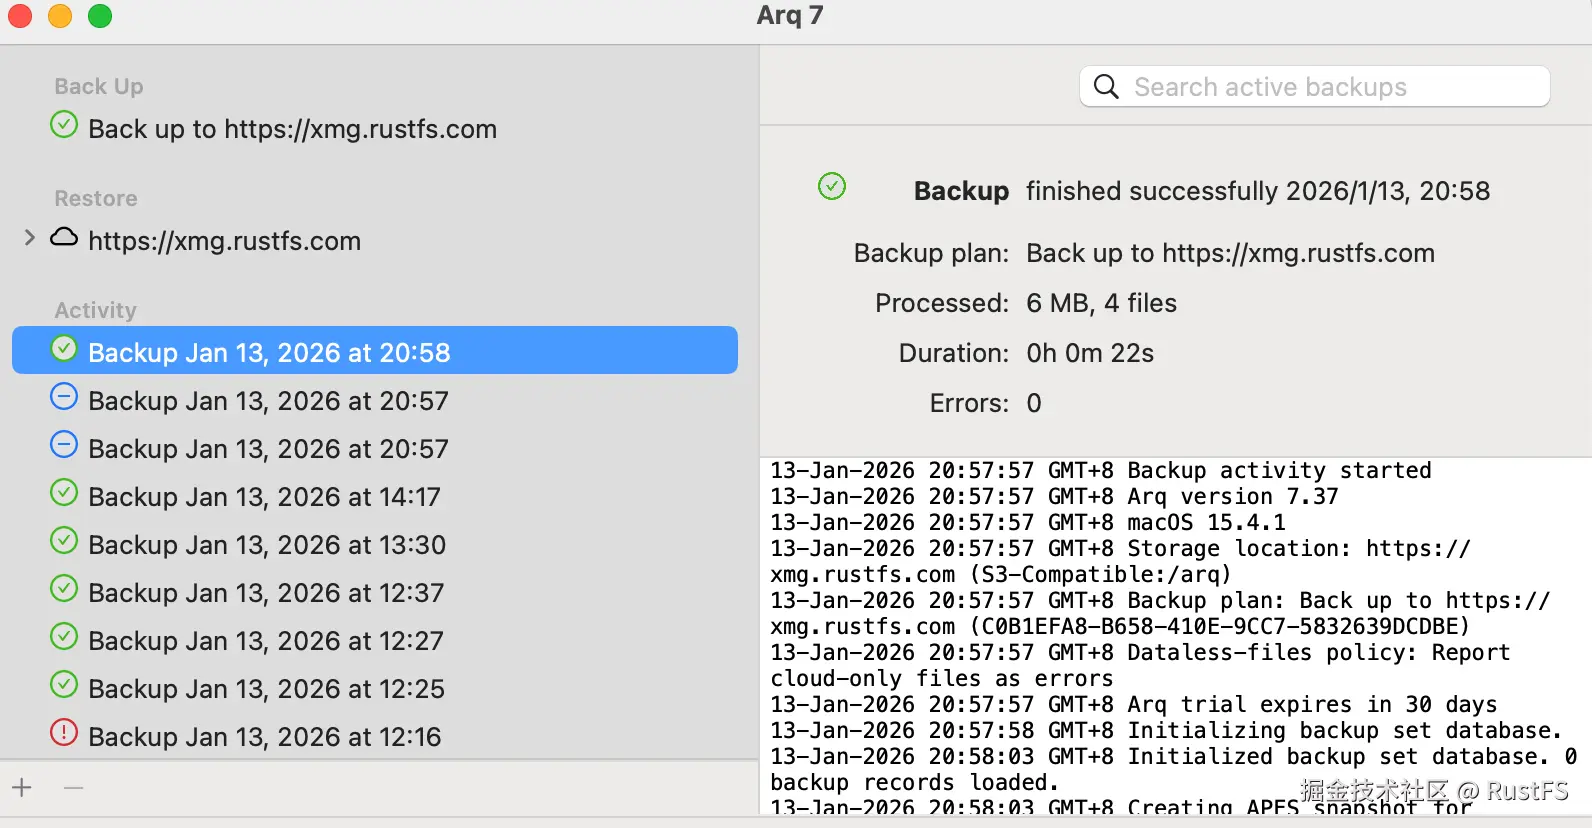Click the plus icon to add a backup
This screenshot has height=828, width=1592.
tap(22, 788)
